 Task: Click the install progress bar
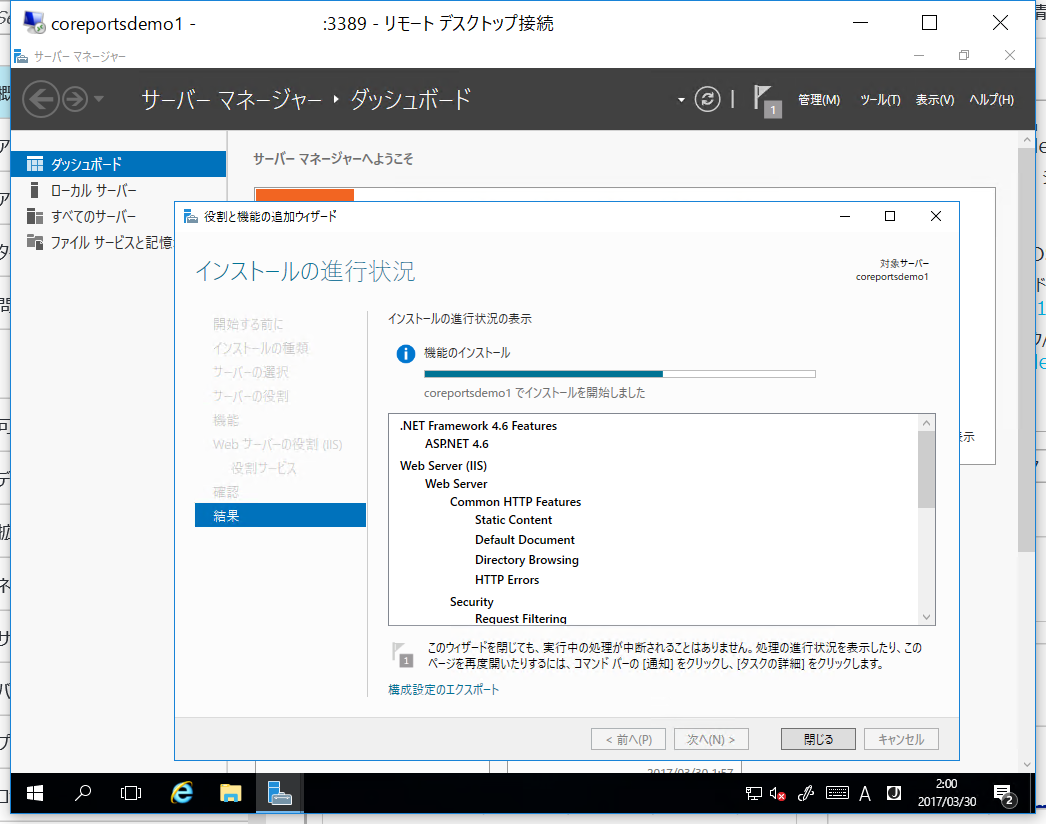pos(620,374)
